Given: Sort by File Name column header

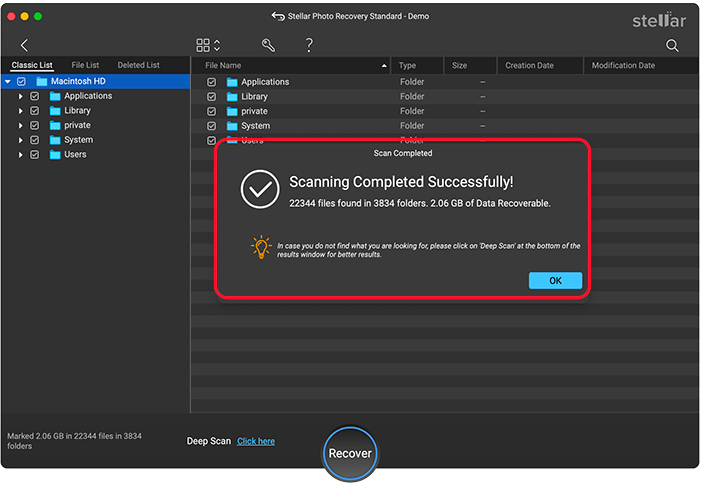Looking at the screenshot, I should [x=291, y=66].
